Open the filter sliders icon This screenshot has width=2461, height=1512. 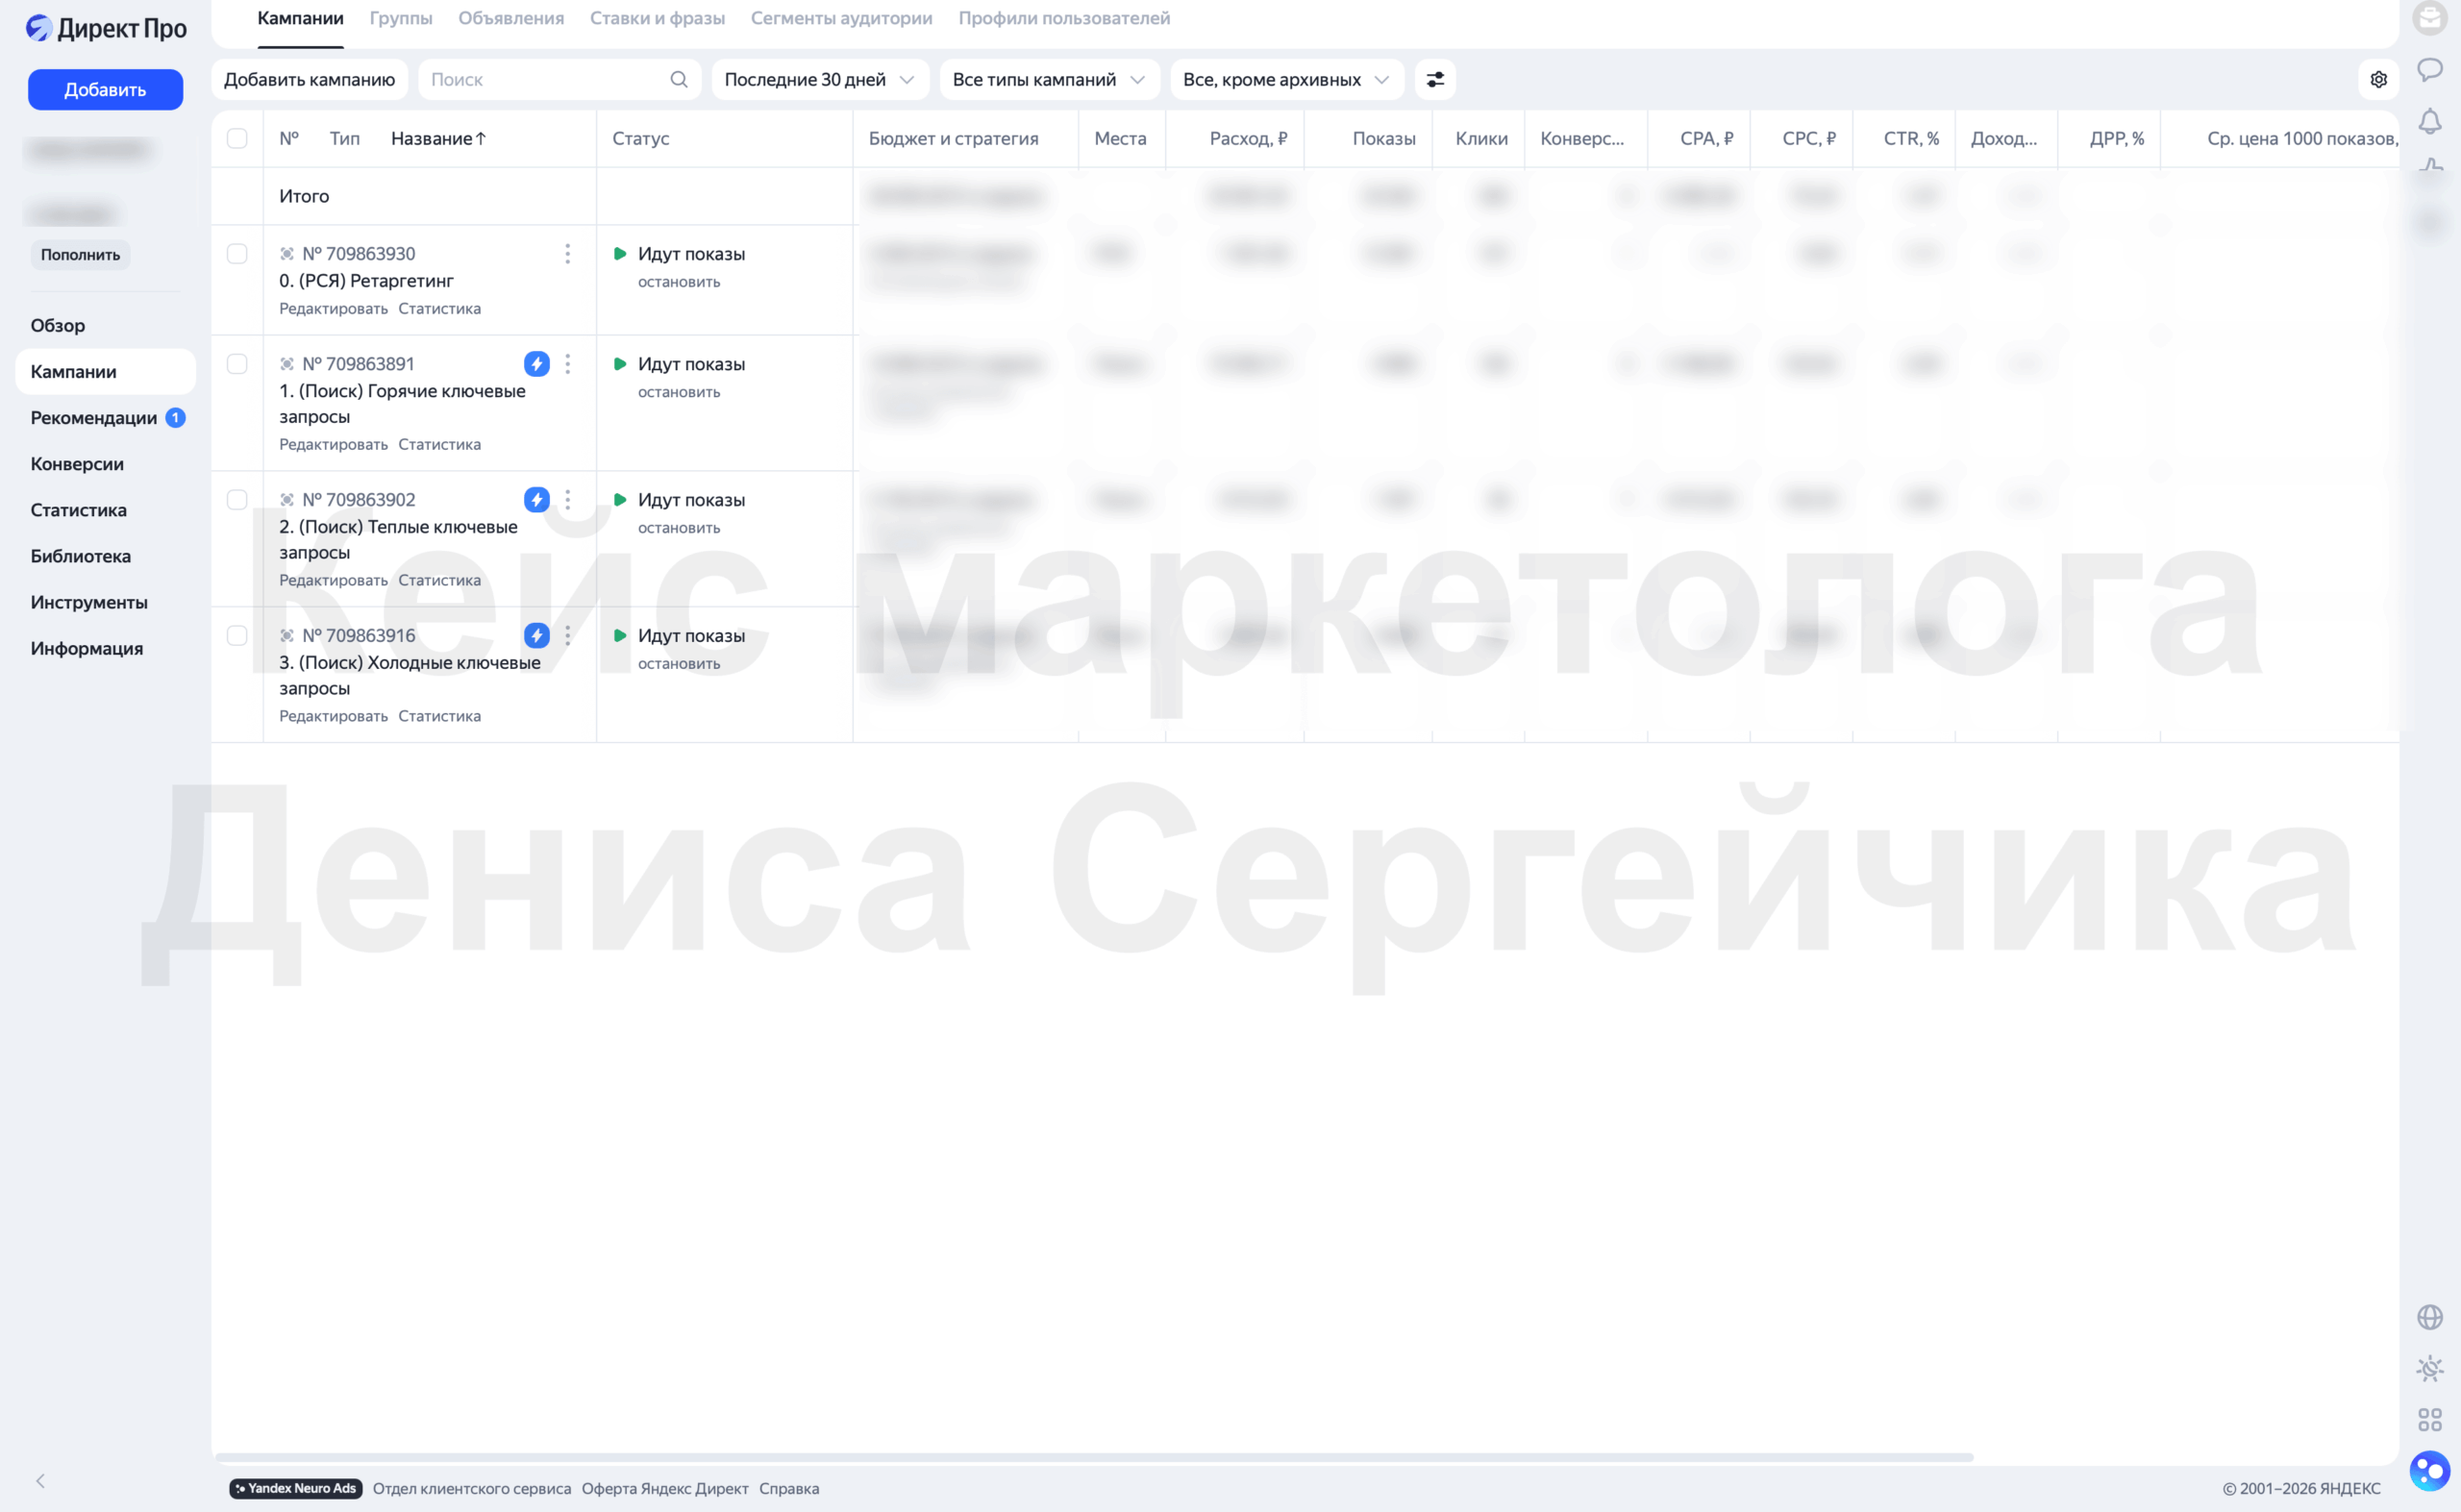(1435, 80)
